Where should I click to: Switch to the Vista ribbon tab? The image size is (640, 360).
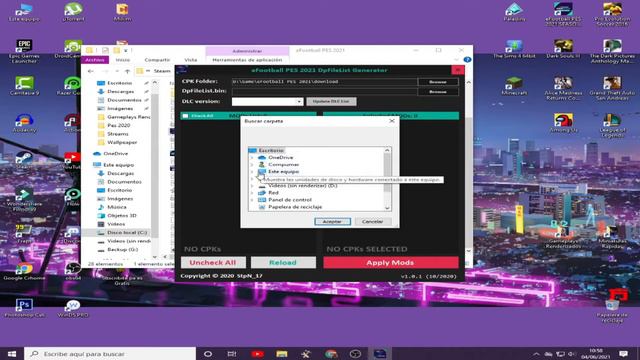(x=191, y=60)
